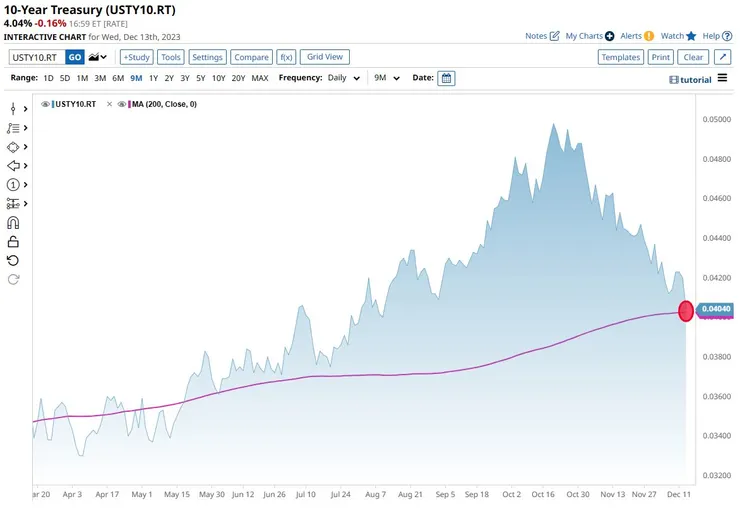Viewport: 740px width, 513px height.
Task: Select the line drawing tool
Action: (13, 128)
